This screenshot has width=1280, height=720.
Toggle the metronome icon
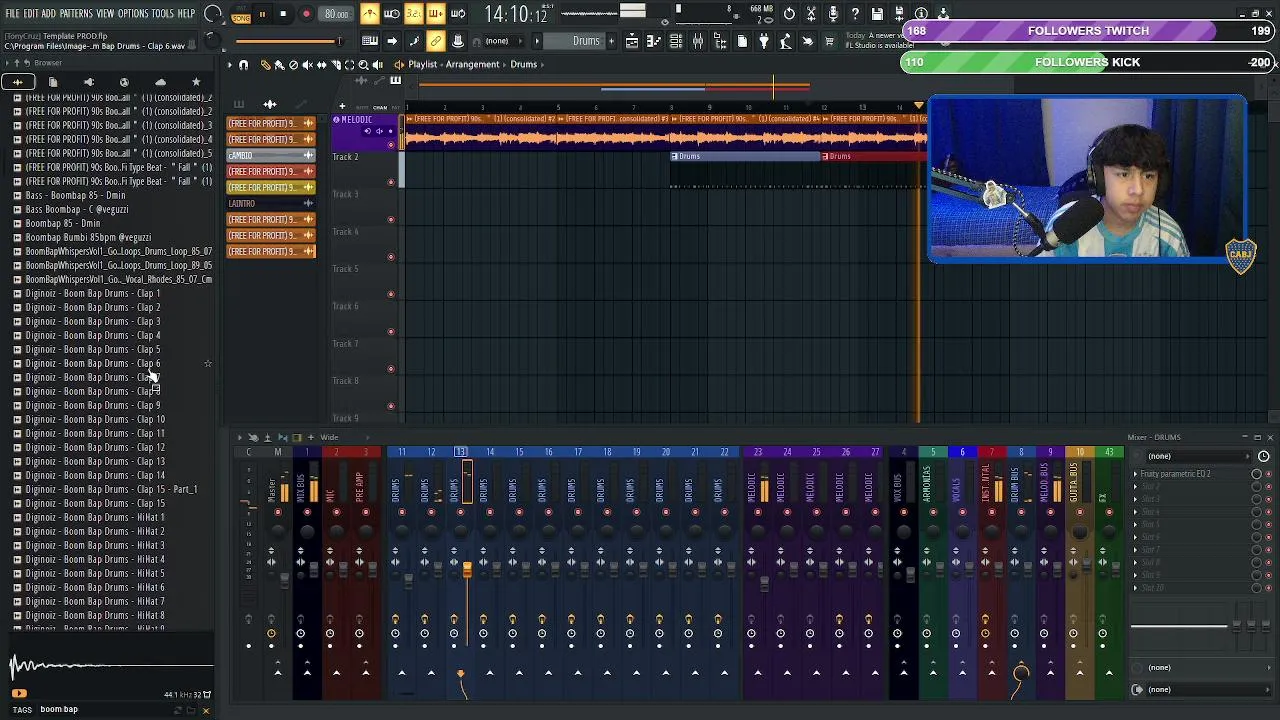point(370,14)
